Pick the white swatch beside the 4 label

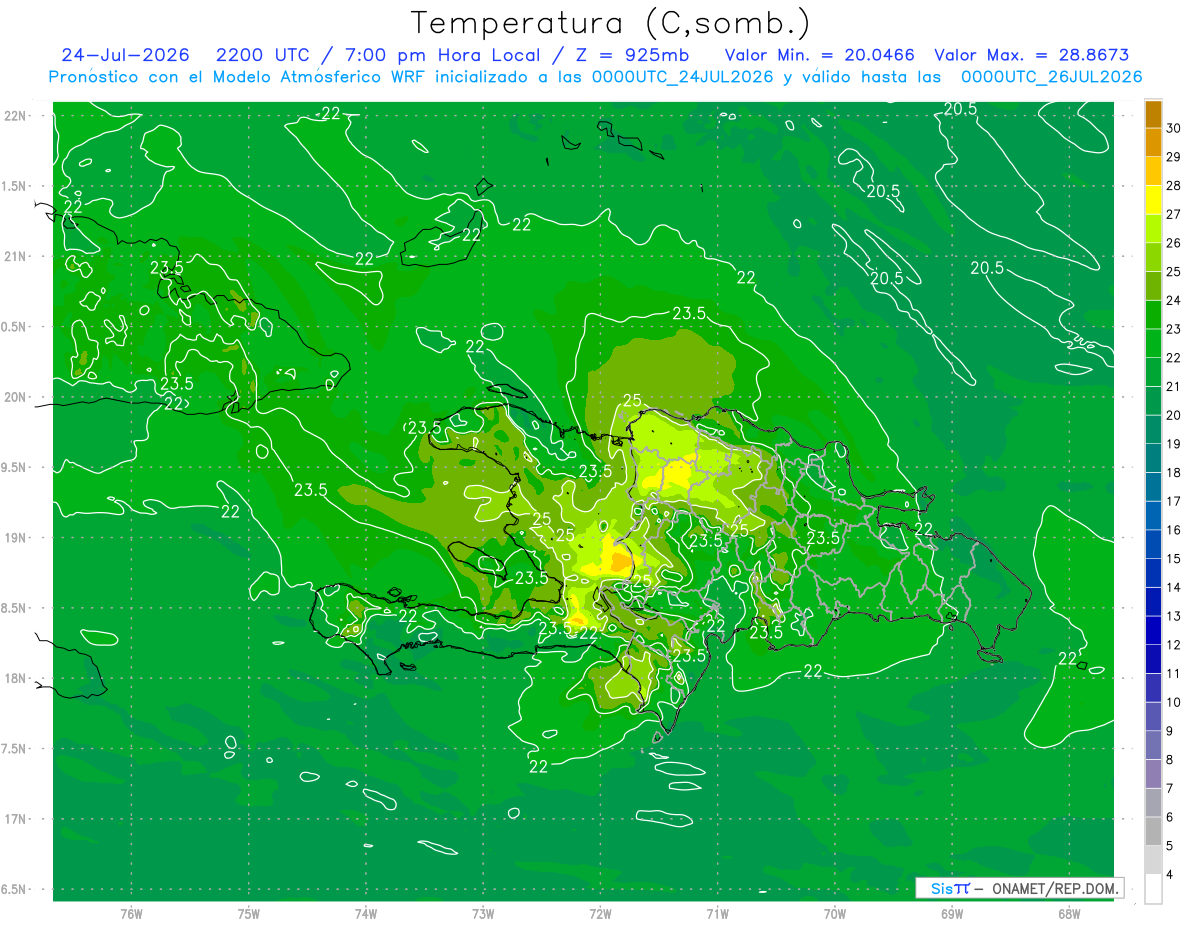[1153, 889]
